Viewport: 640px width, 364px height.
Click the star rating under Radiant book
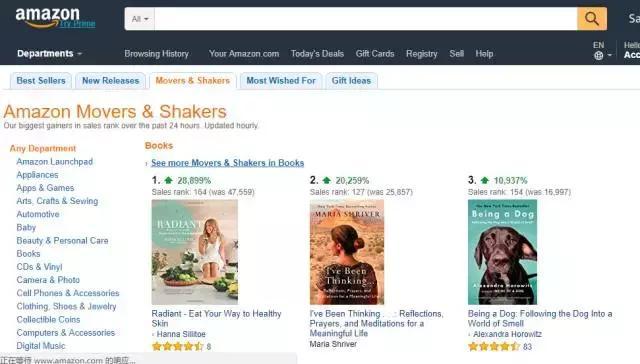[177, 346]
